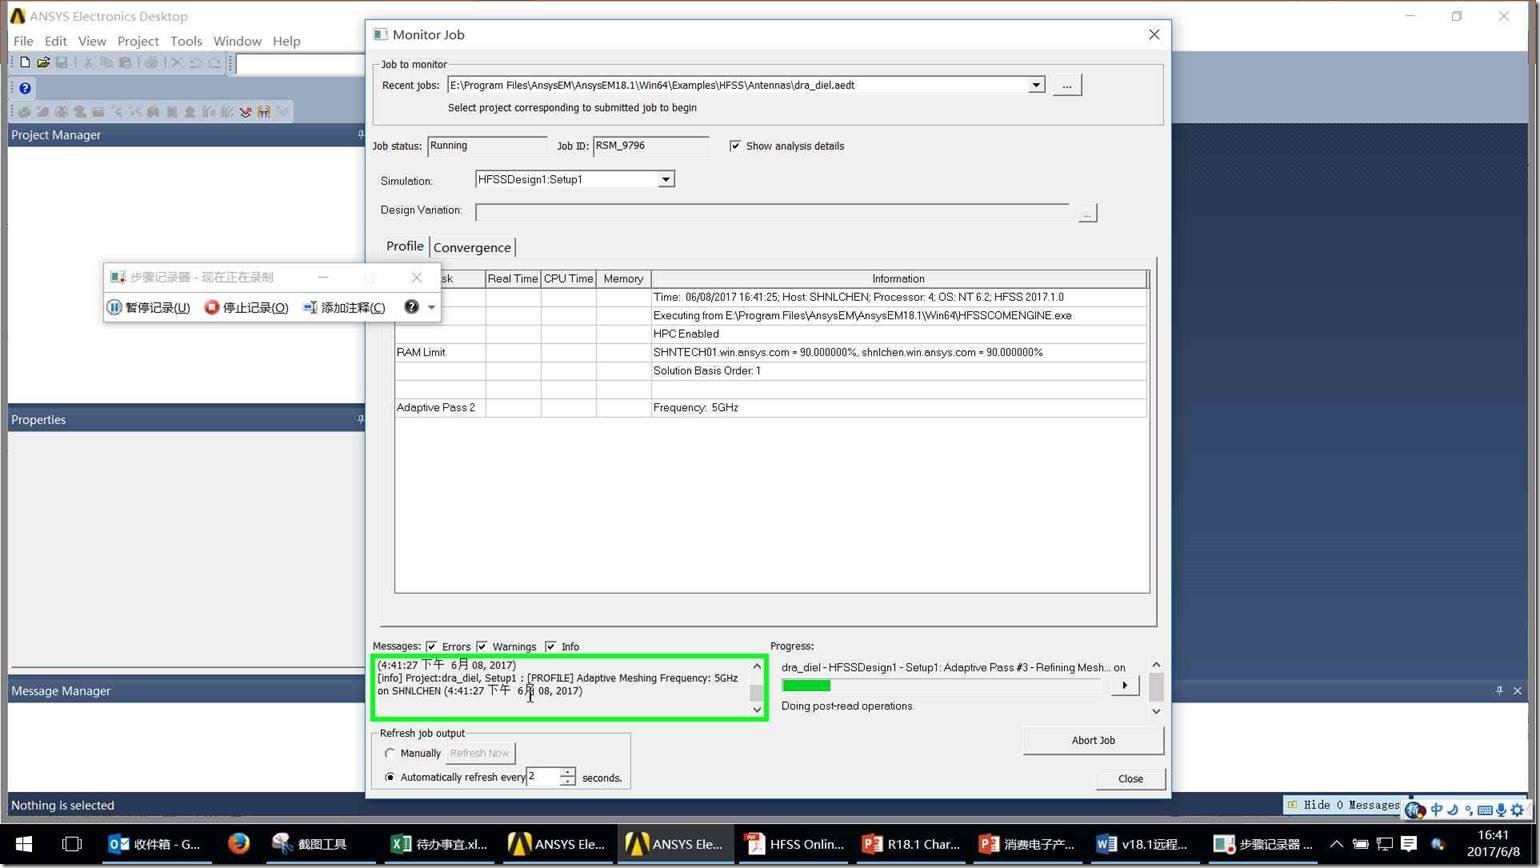Click the taskbar clock showing 16:41
The height and width of the screenshot is (868, 1540).
coord(1493,844)
